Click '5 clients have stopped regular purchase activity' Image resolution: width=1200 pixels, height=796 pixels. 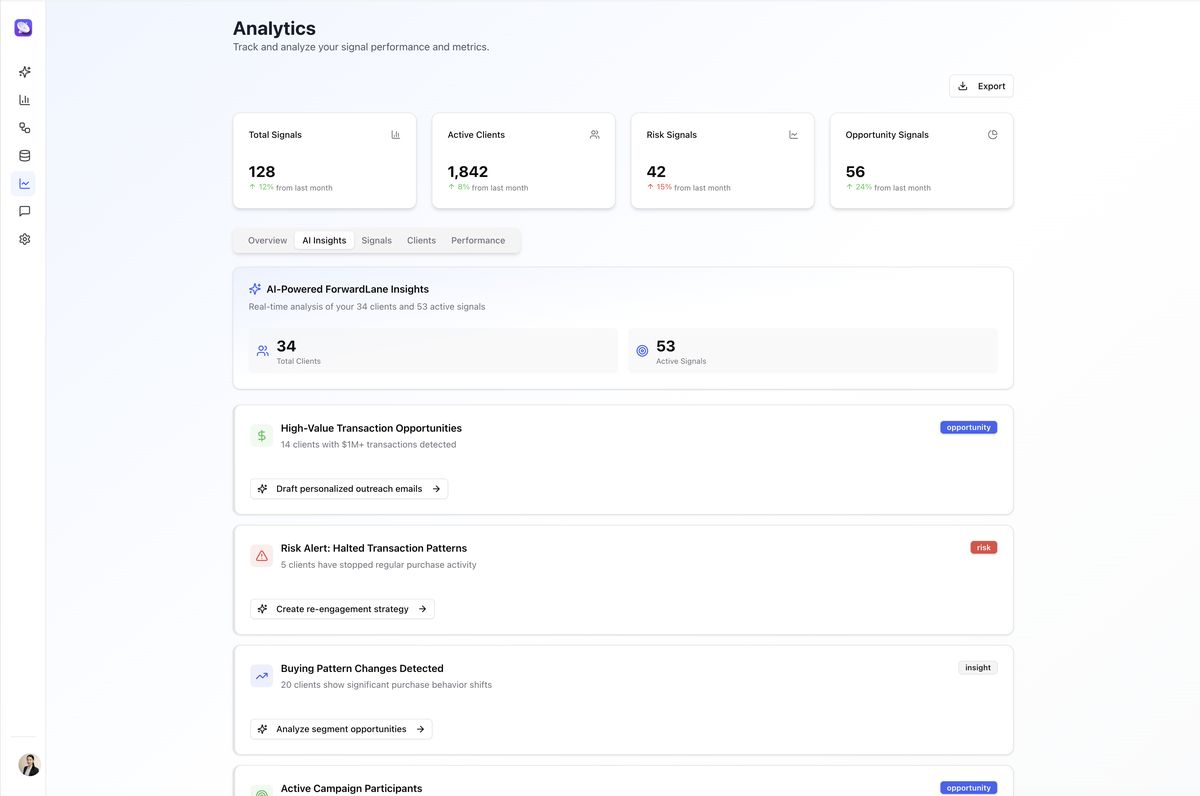pyautogui.click(x=378, y=565)
